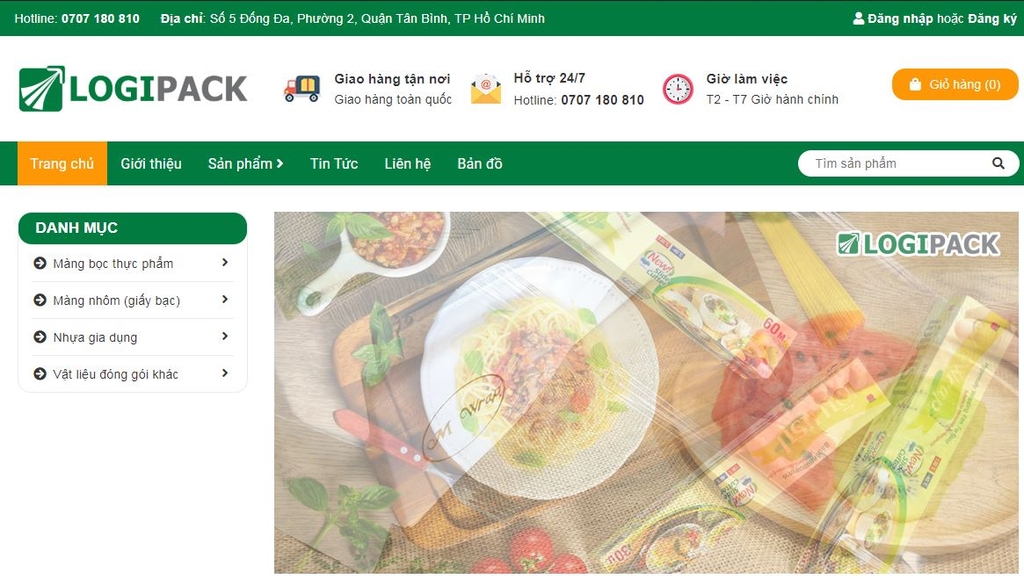Screen dimensions: 1024x579
Task: Expand Vật liệu đóng gói khác chevron
Action: [x=225, y=373]
